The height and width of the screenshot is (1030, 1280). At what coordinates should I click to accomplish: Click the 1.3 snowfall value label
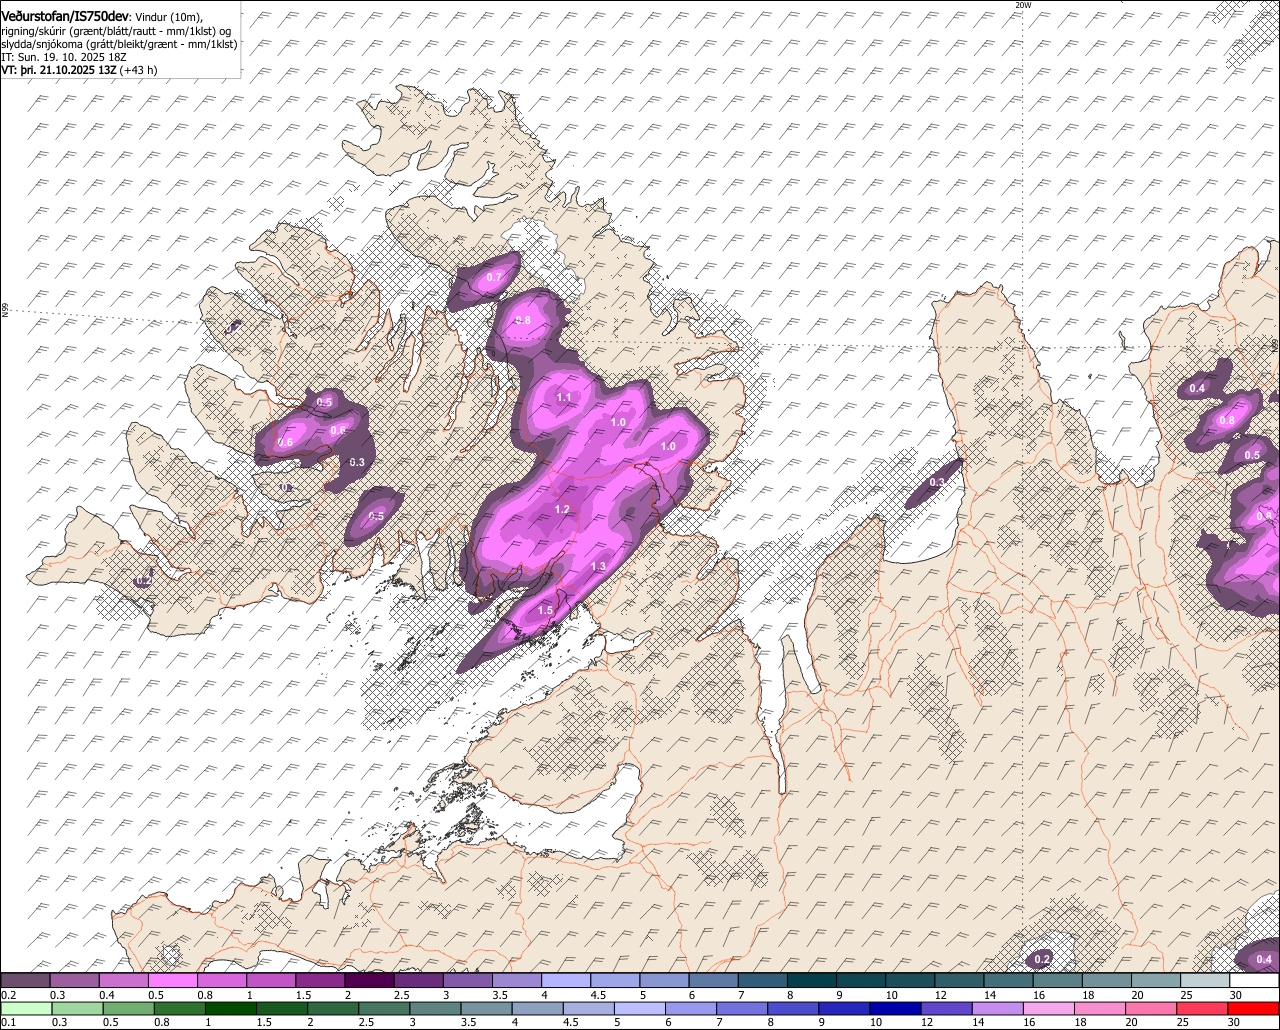599,566
